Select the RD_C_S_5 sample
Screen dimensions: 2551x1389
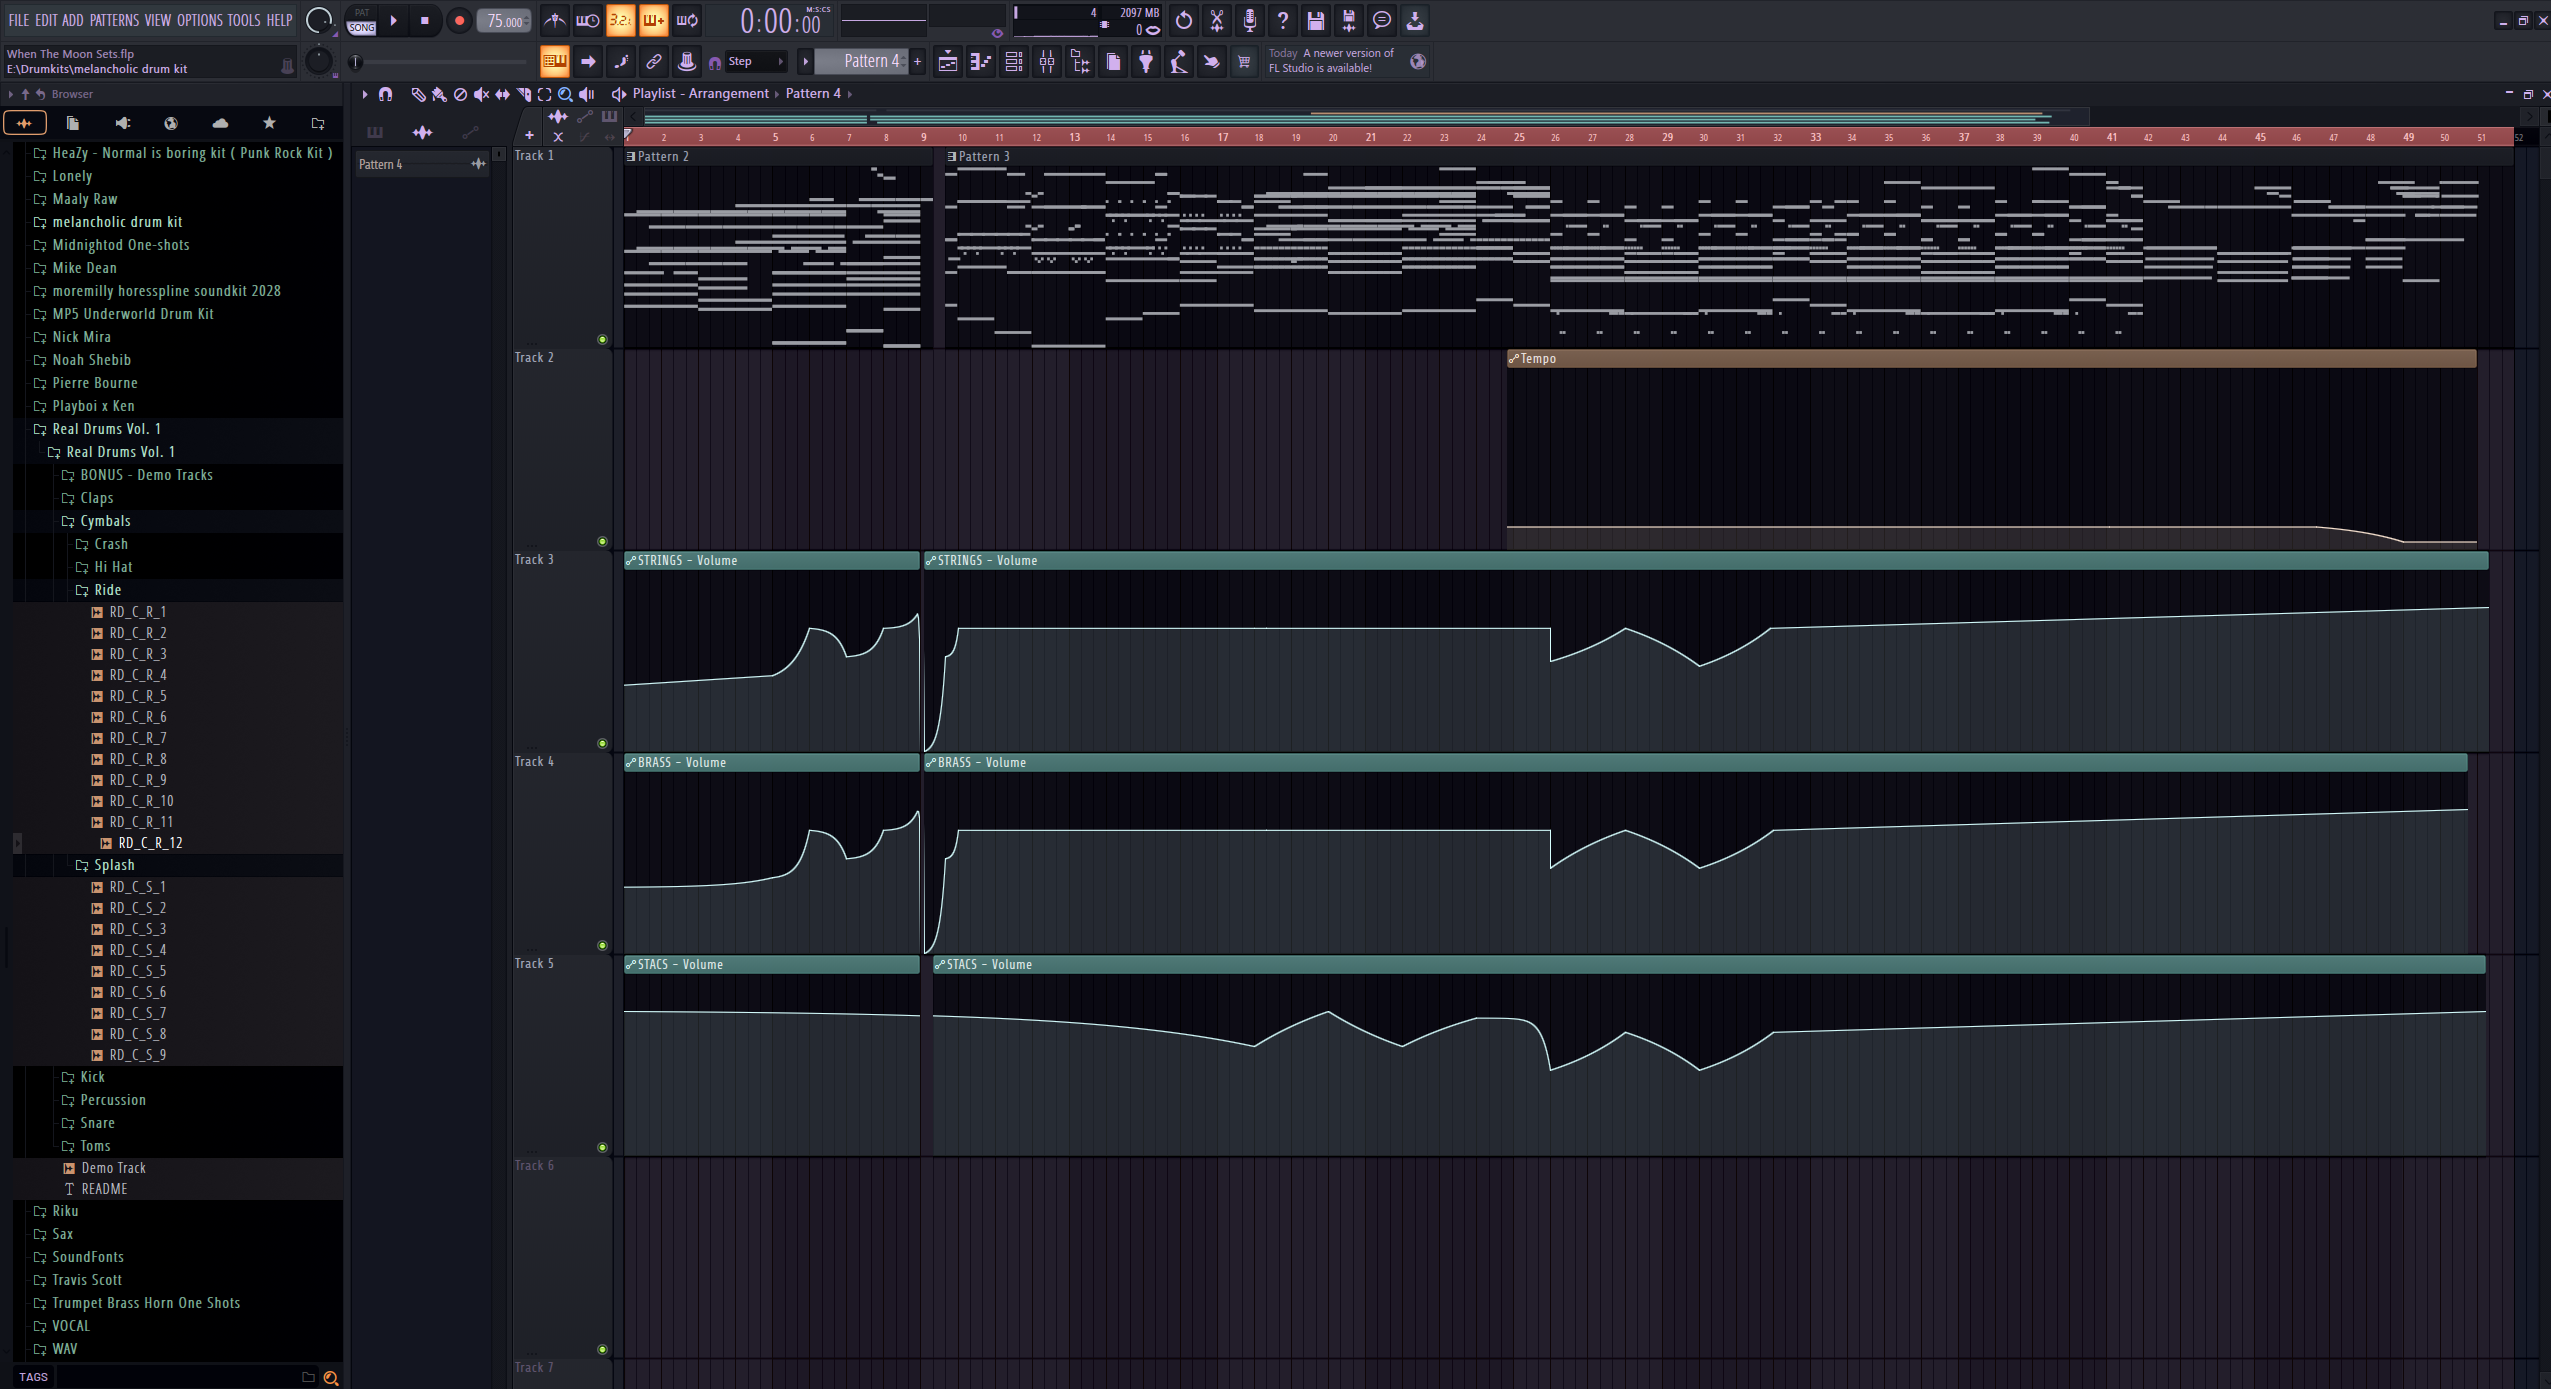tap(137, 971)
